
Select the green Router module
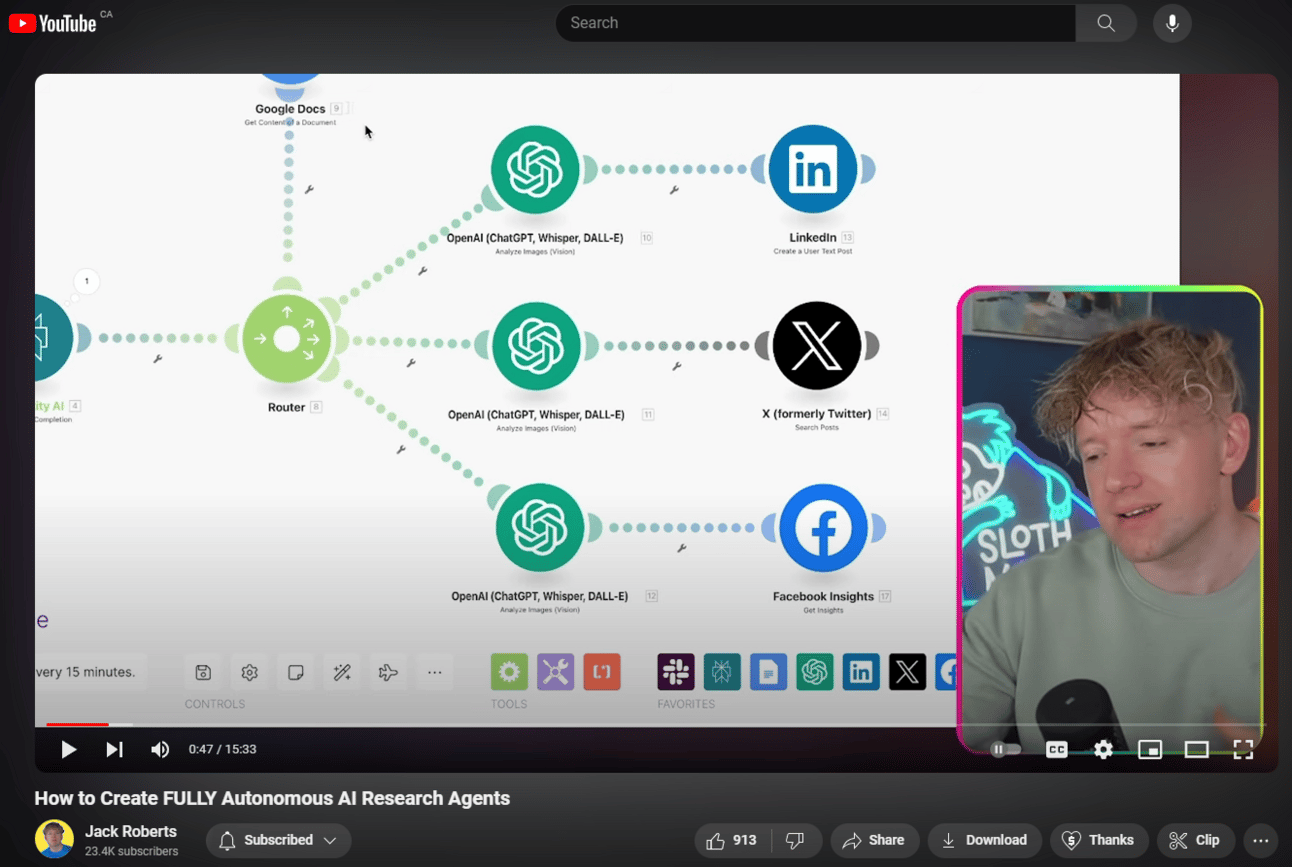(287, 339)
